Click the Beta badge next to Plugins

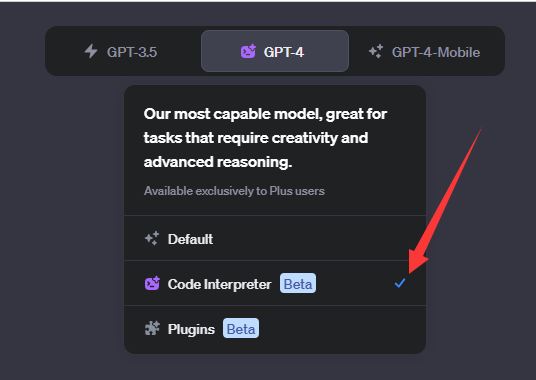(x=241, y=328)
